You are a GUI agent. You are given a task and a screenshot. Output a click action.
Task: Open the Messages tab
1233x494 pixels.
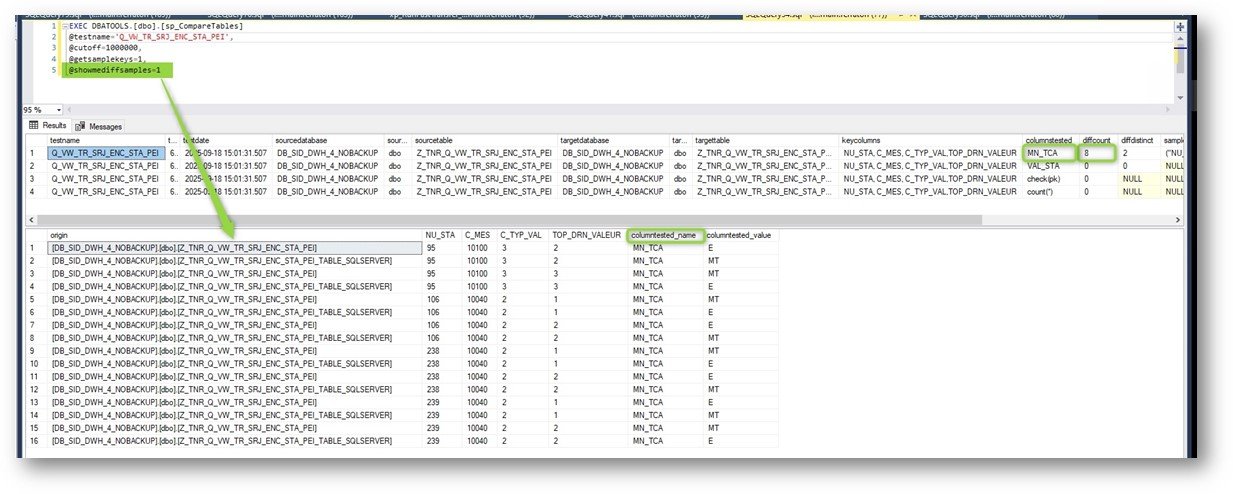tap(99, 127)
